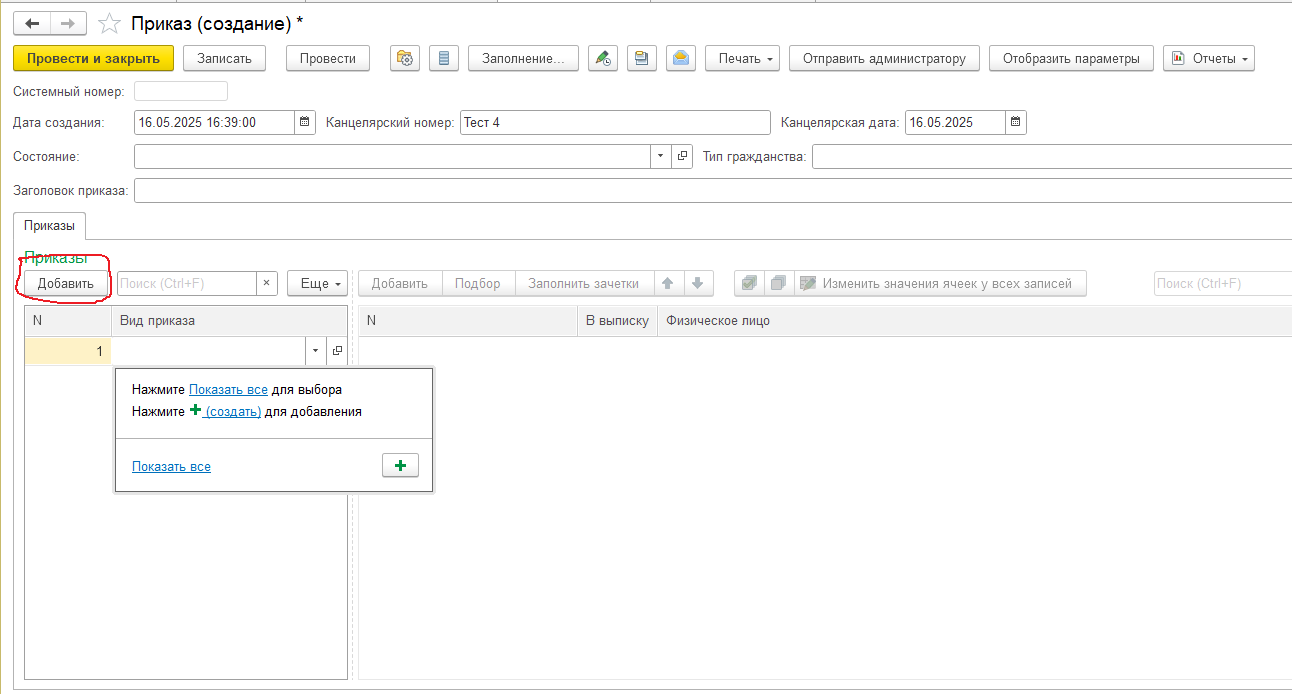Focus the Системный номер field
1292x694 pixels.
coord(181,92)
